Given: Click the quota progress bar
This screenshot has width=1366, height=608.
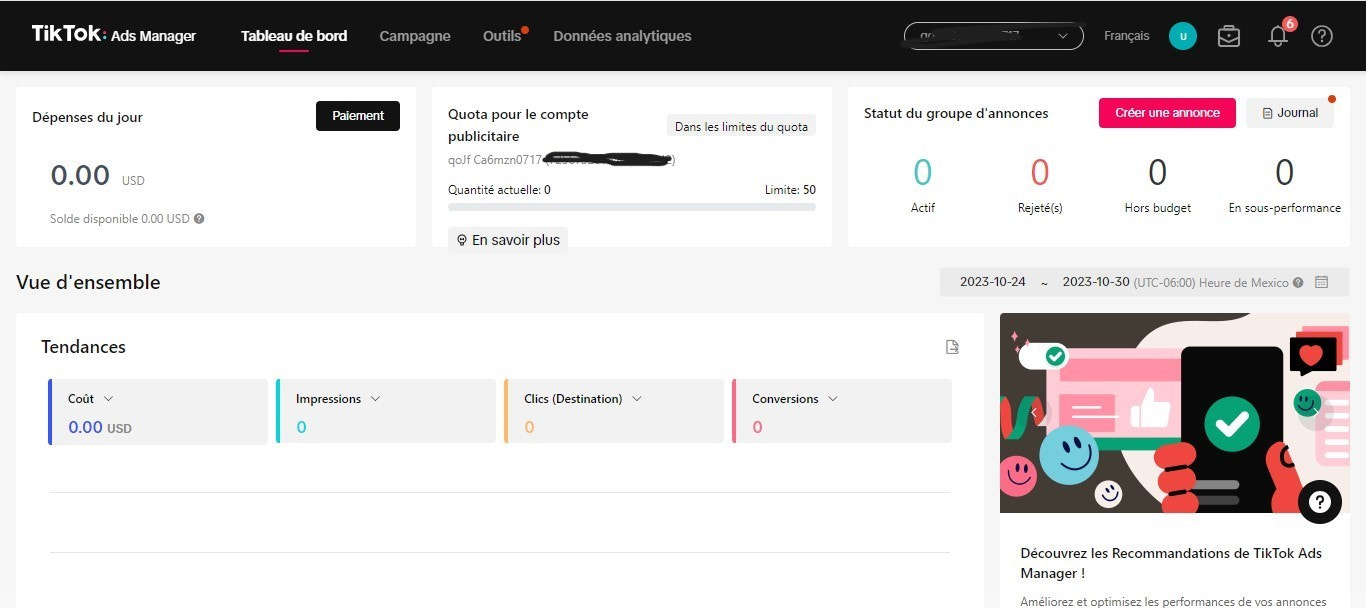Looking at the screenshot, I should [x=631, y=207].
